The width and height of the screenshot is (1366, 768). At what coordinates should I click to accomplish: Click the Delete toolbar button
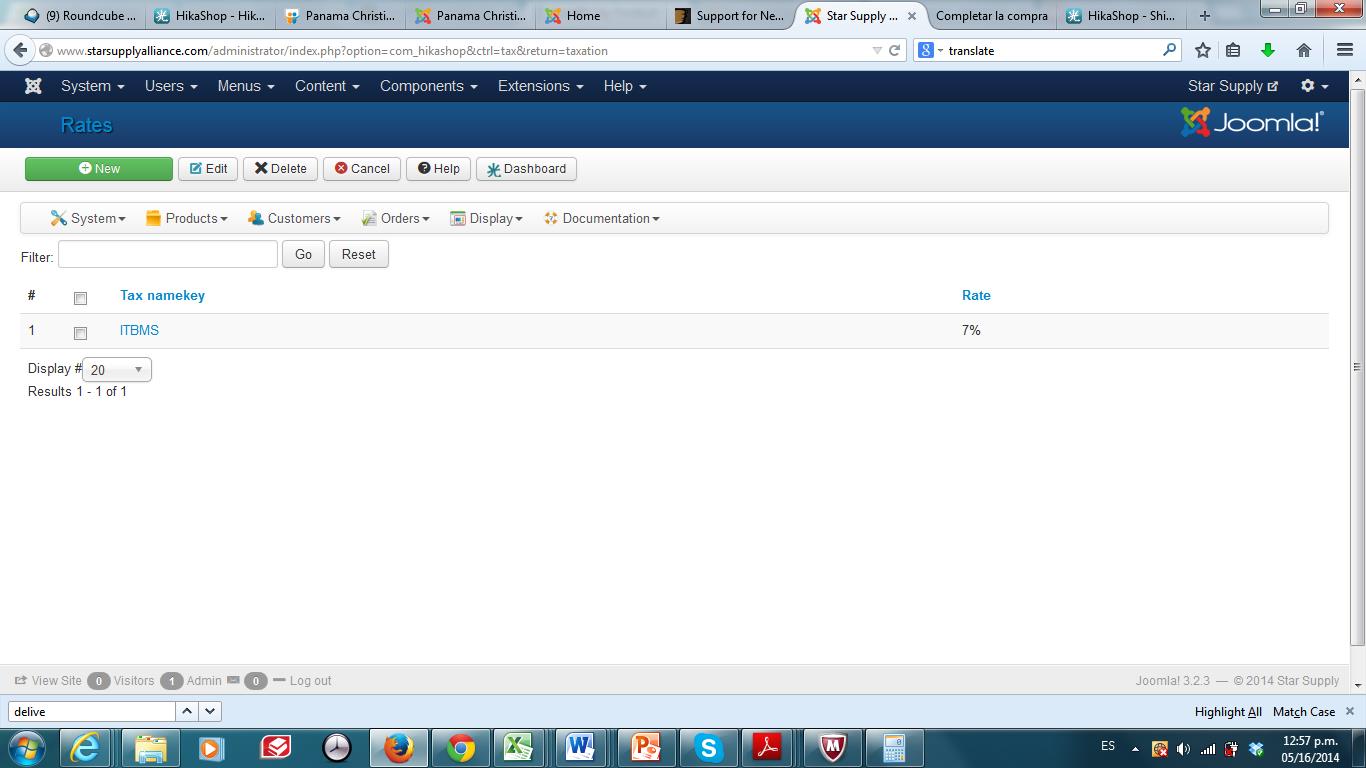[x=280, y=169]
